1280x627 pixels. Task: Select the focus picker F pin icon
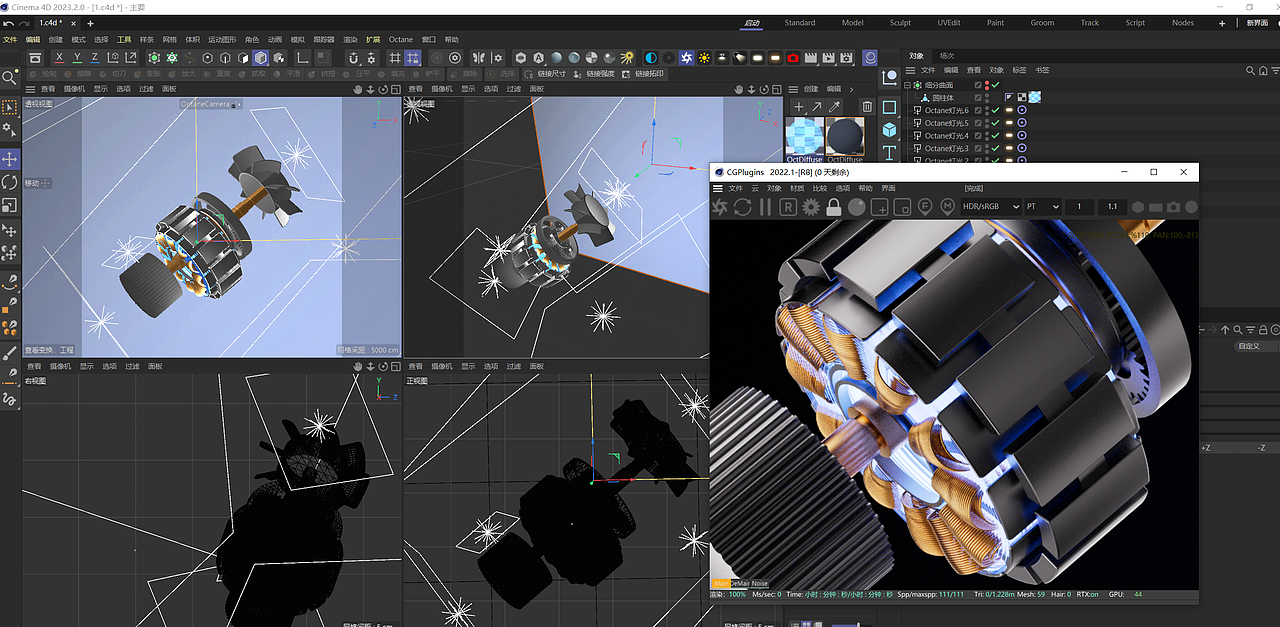pos(925,206)
